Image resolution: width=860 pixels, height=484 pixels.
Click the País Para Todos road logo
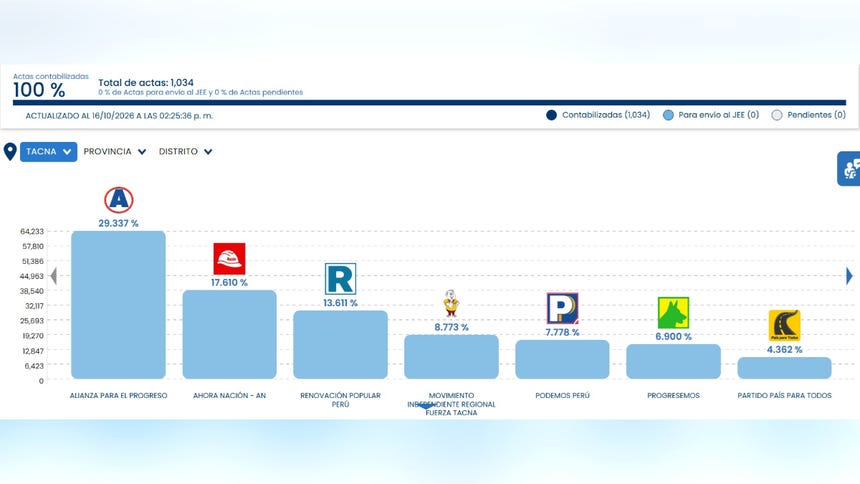tap(784, 325)
